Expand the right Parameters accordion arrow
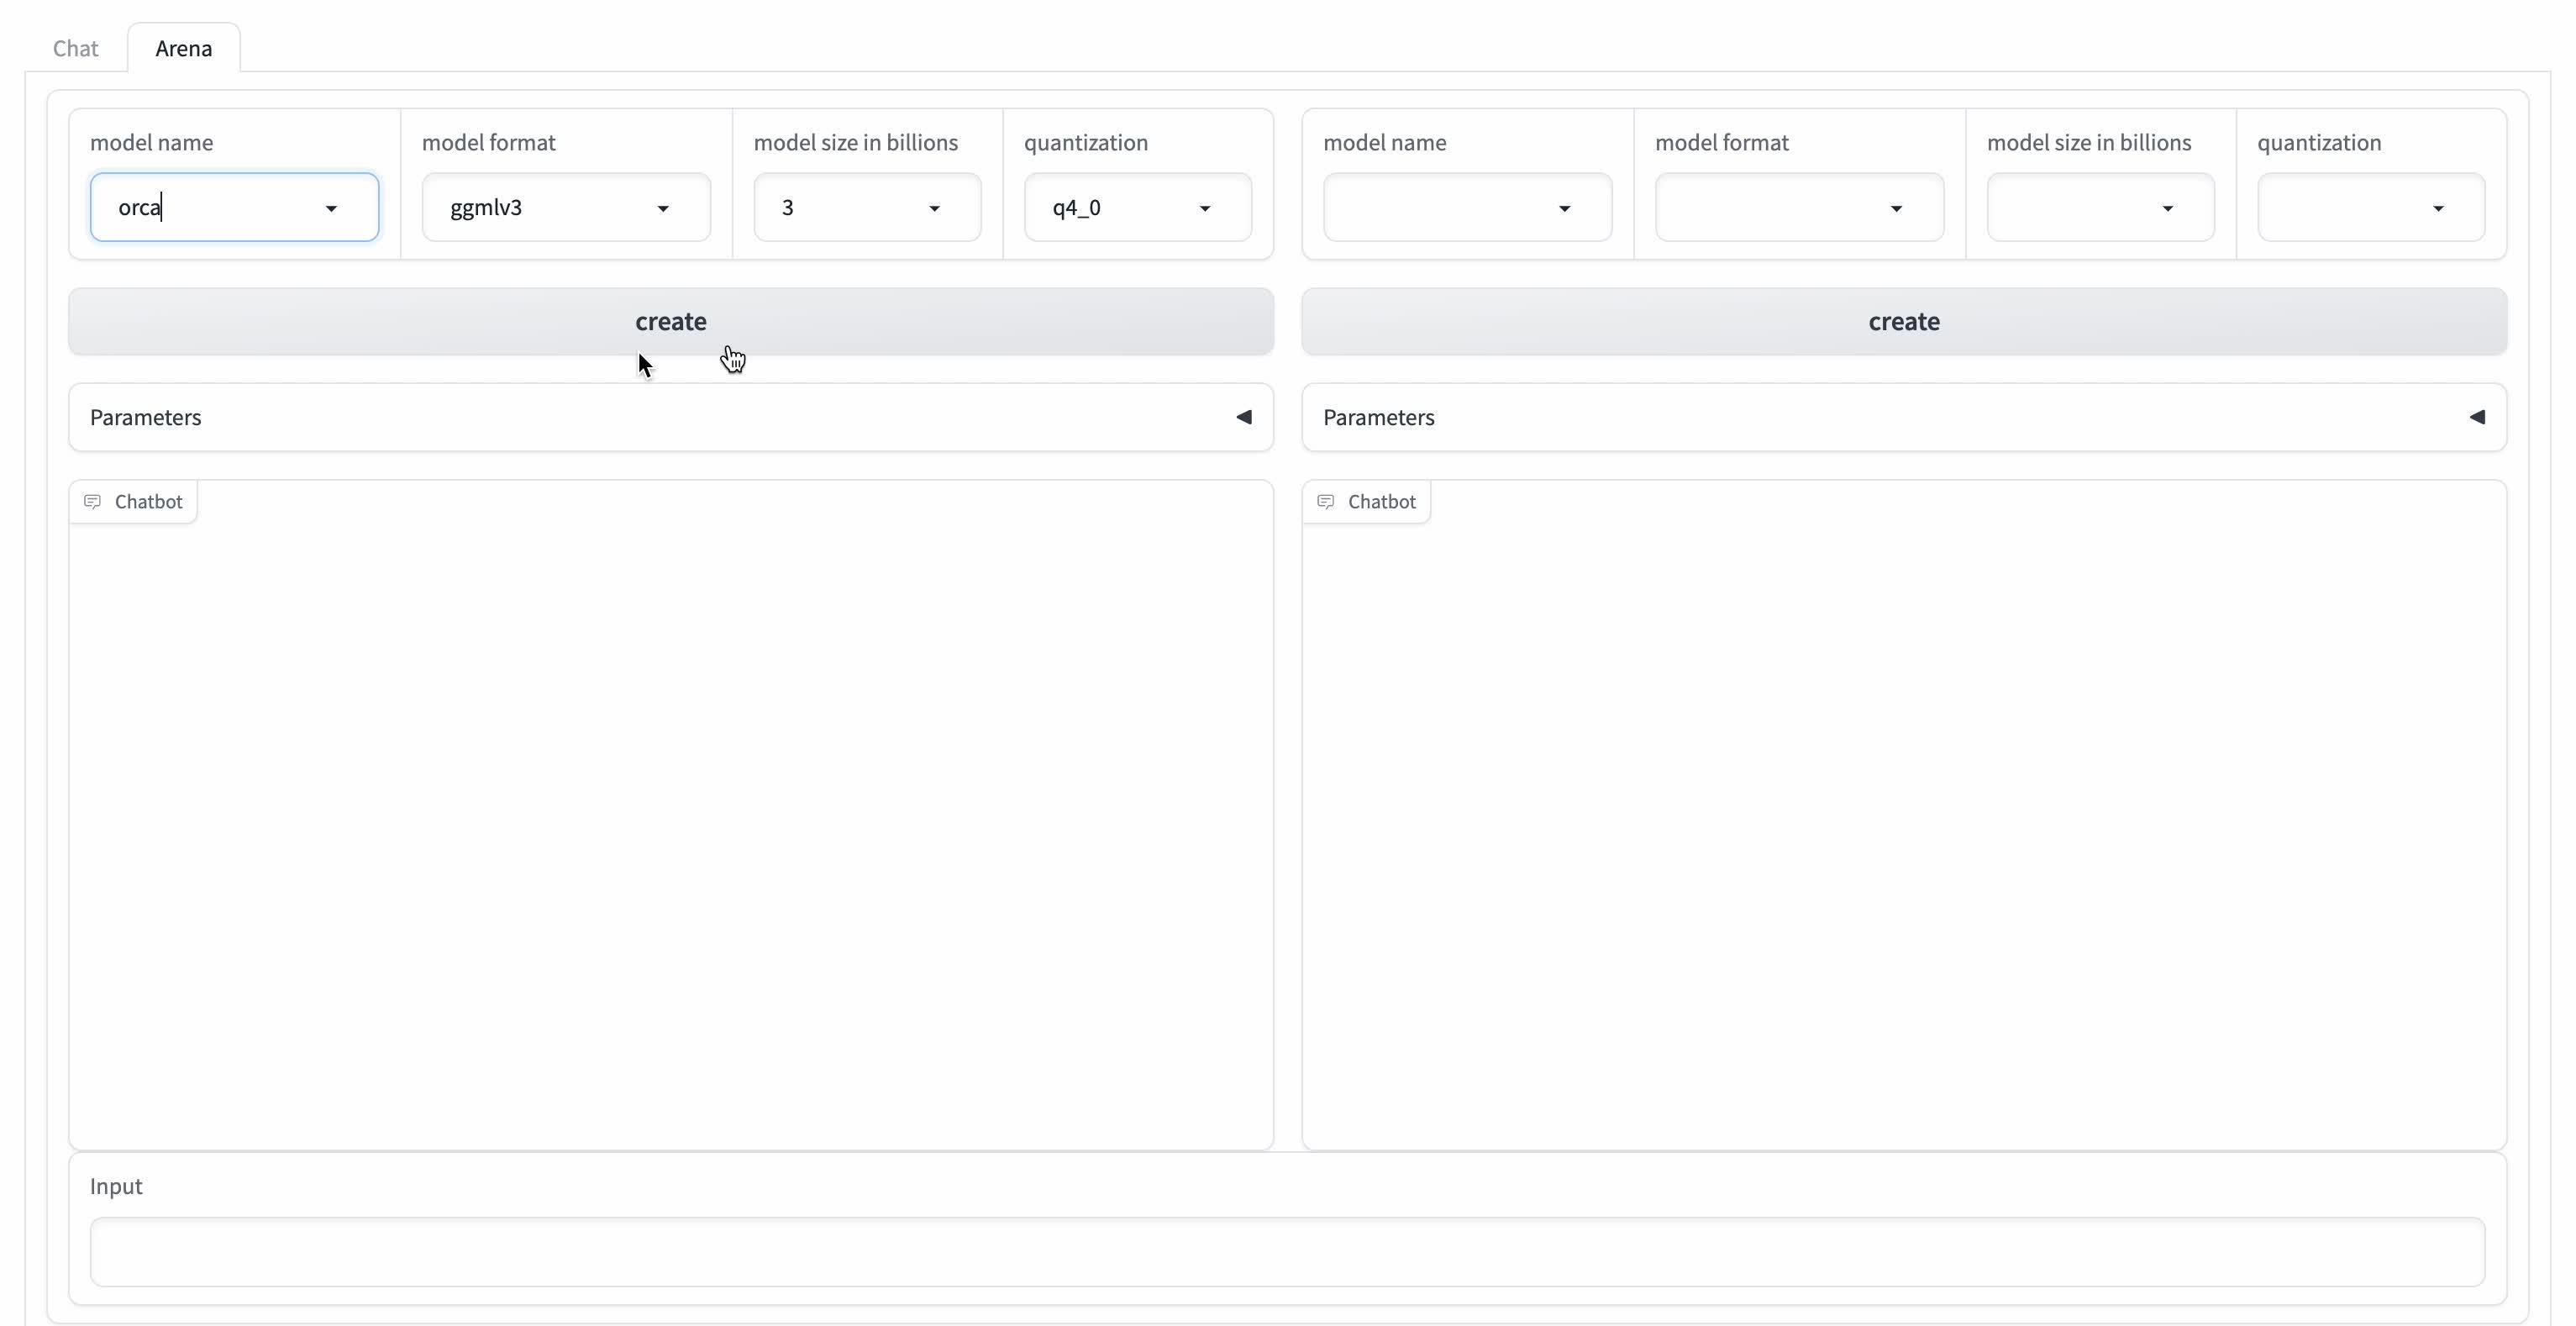The width and height of the screenshot is (2576, 1326). [x=2477, y=417]
